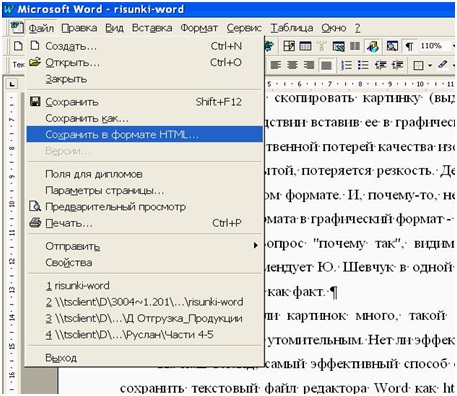Click the vertical ruler beside the page

[x=12, y=242]
